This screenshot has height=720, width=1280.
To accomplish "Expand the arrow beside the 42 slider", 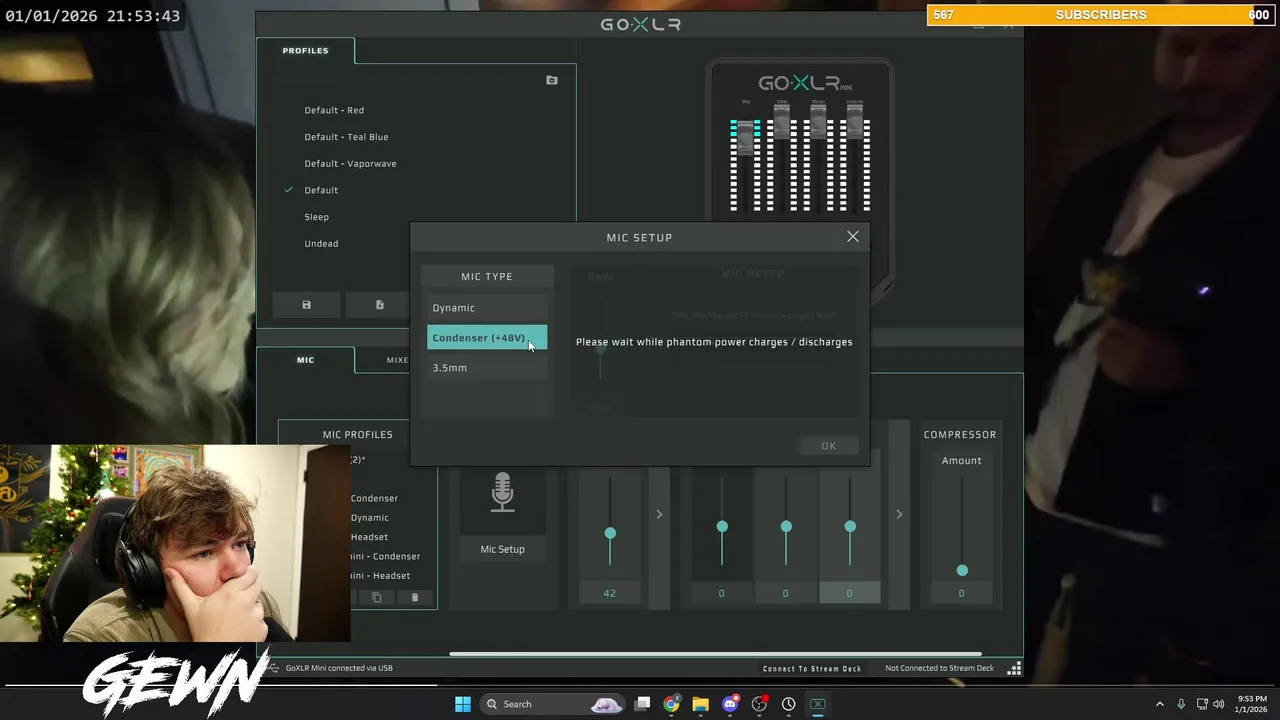I will (x=659, y=514).
